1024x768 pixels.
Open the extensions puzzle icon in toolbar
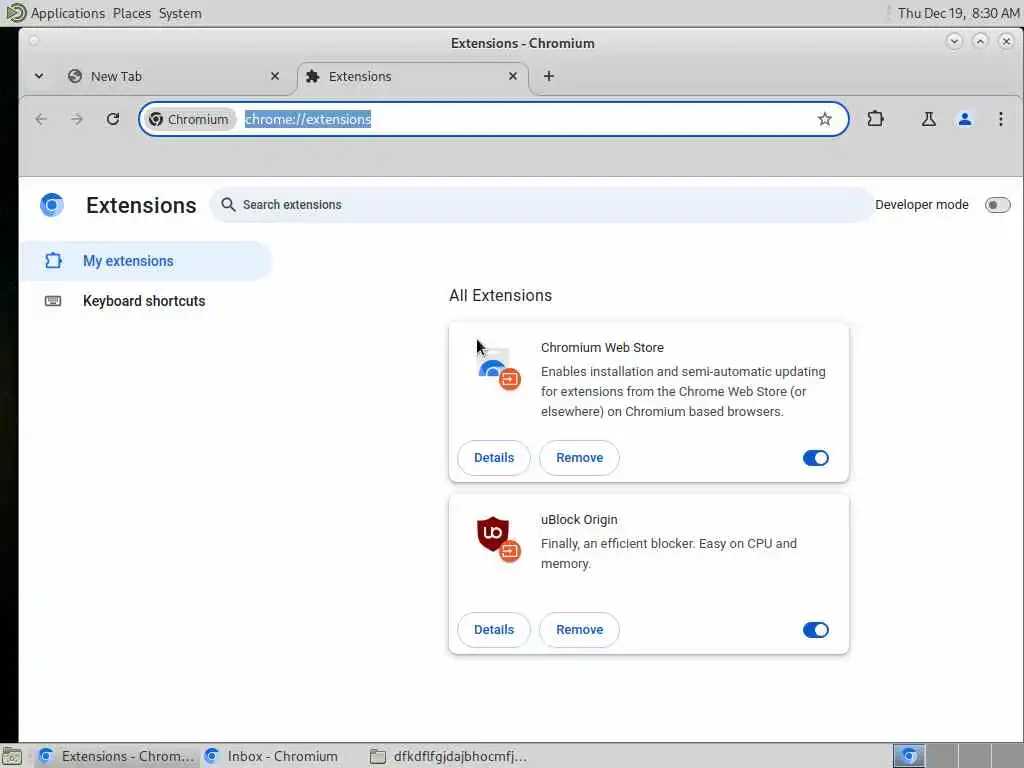coord(875,119)
